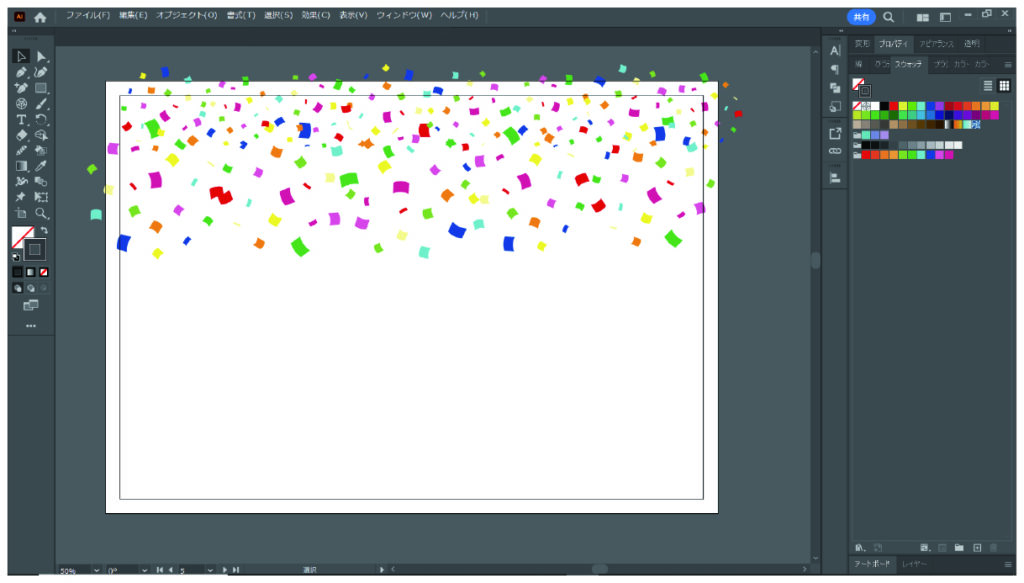
Task: Set paint mode to Color
Action: tap(18, 272)
